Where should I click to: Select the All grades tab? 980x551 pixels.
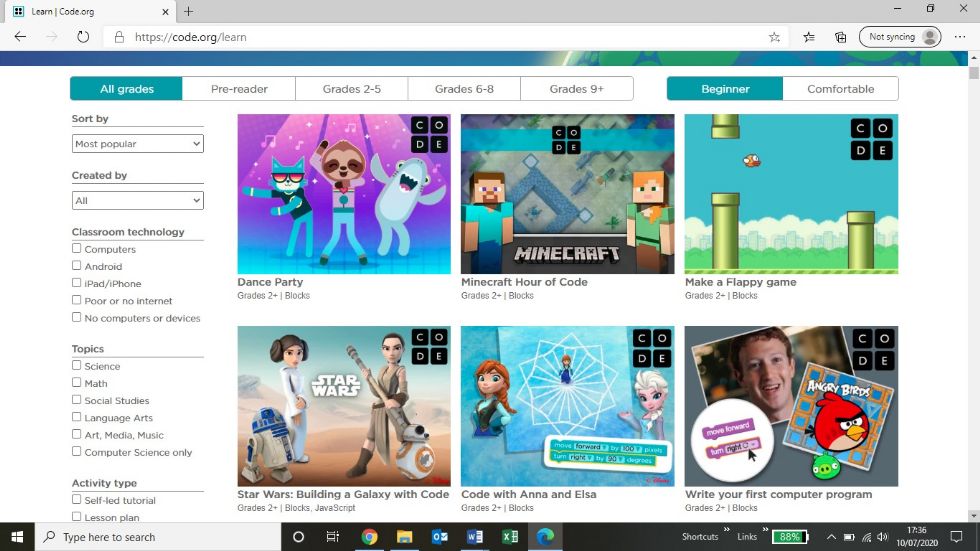click(126, 89)
